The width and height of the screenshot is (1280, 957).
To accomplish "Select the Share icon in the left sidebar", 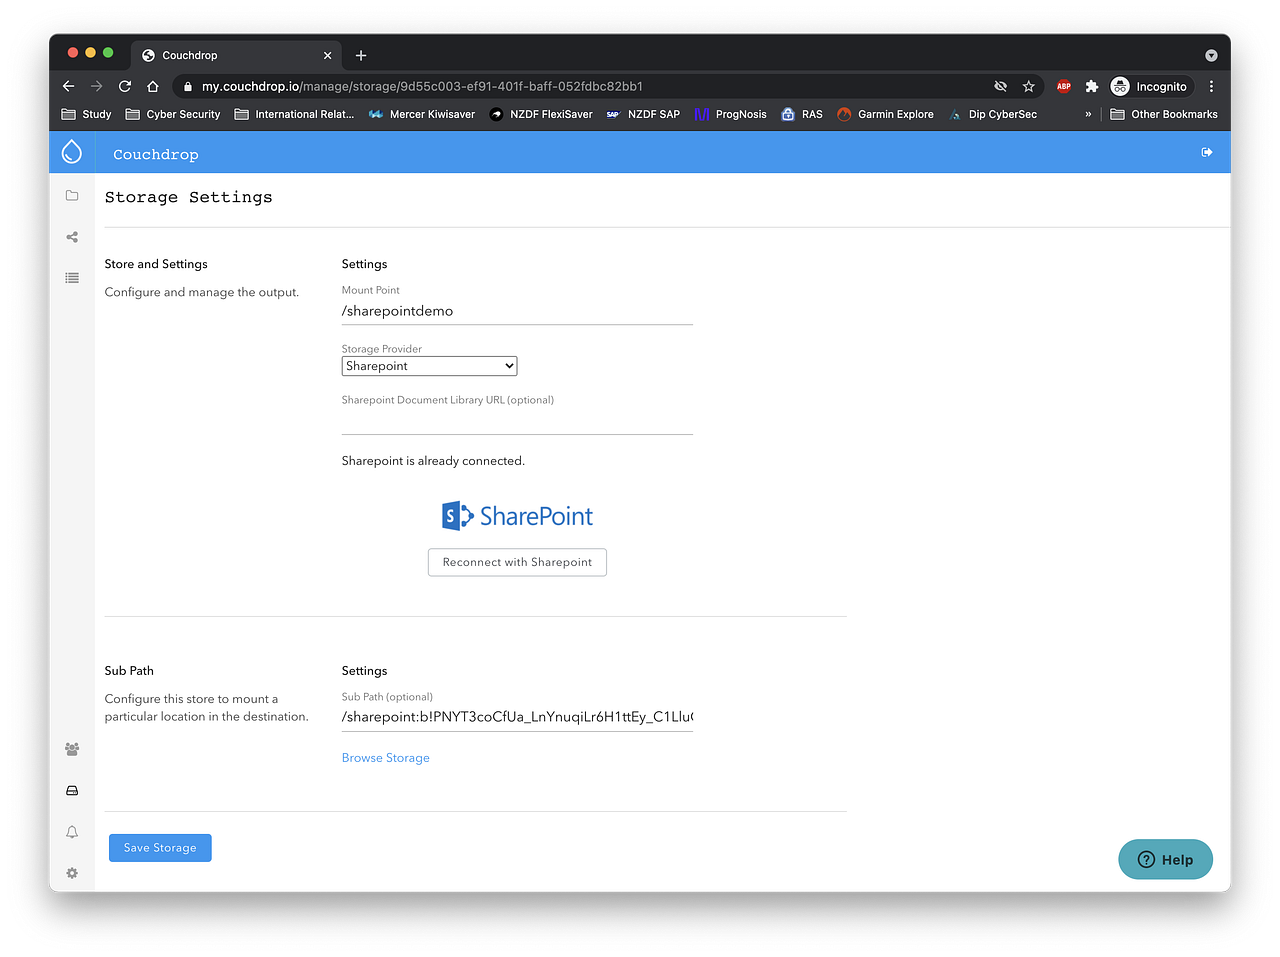I will 71,237.
